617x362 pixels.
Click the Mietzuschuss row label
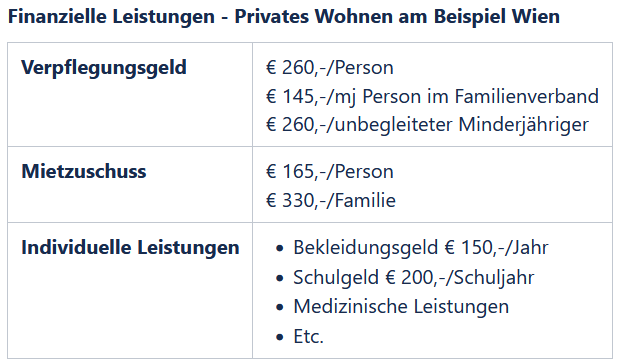click(84, 172)
